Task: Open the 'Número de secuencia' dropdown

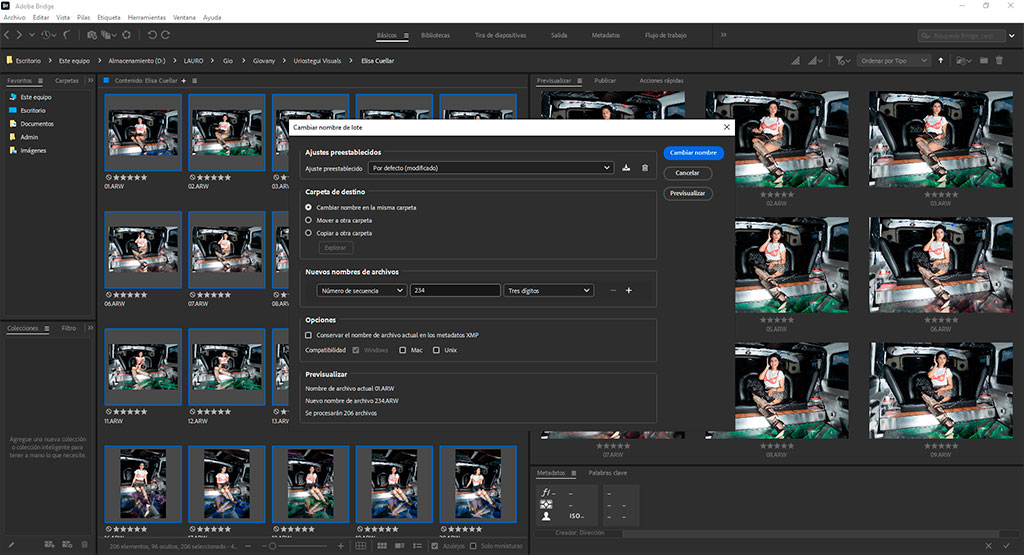Action: coord(360,290)
